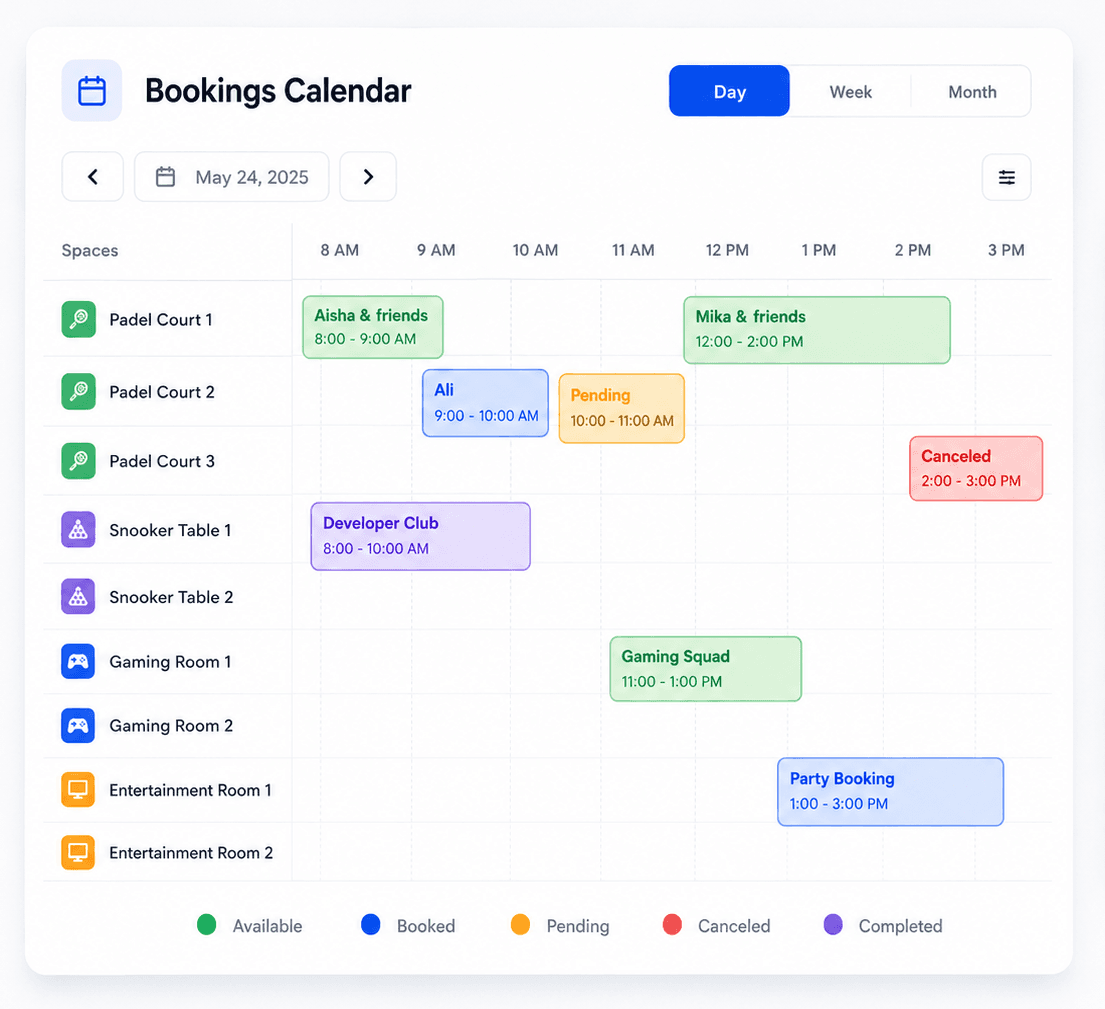
Task: Go to next day with right chevron
Action: [368, 177]
